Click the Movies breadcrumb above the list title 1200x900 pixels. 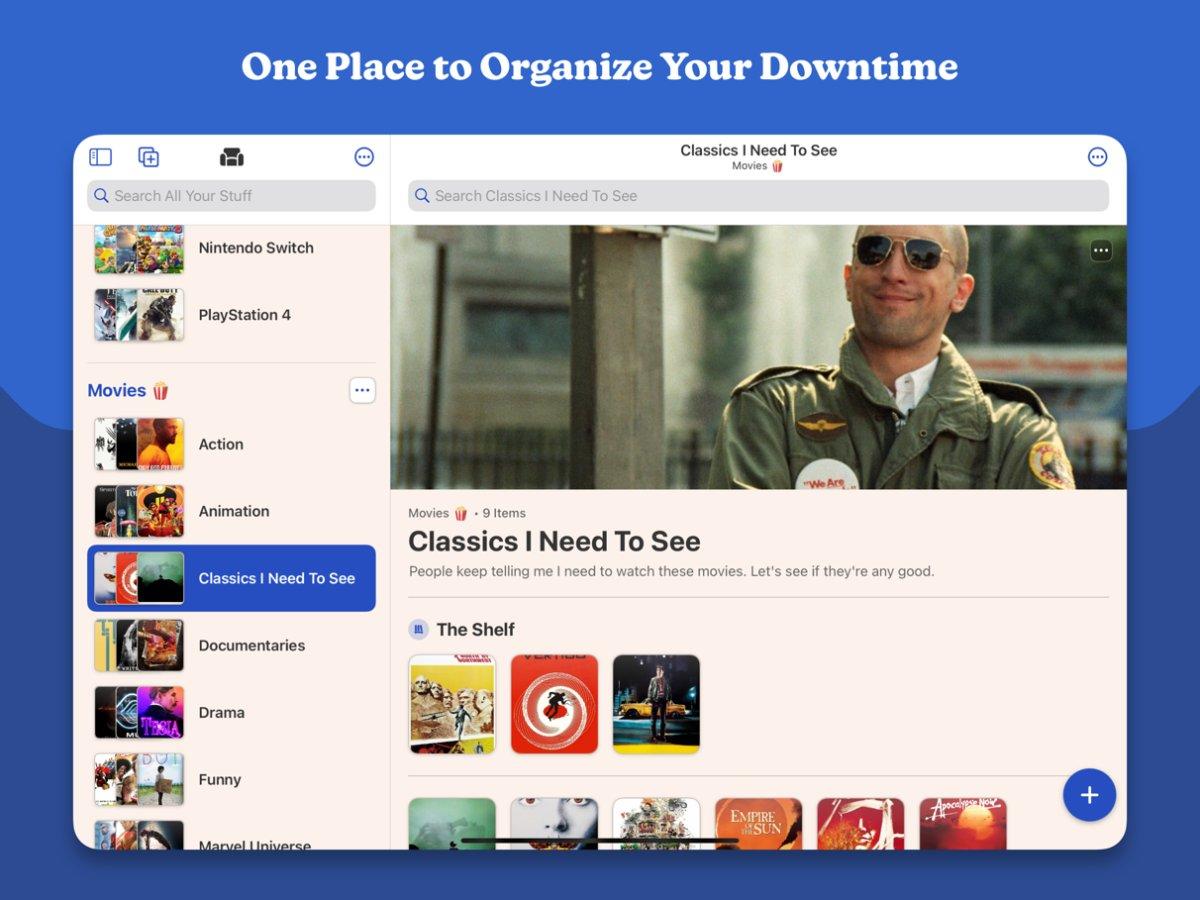[x=438, y=513]
